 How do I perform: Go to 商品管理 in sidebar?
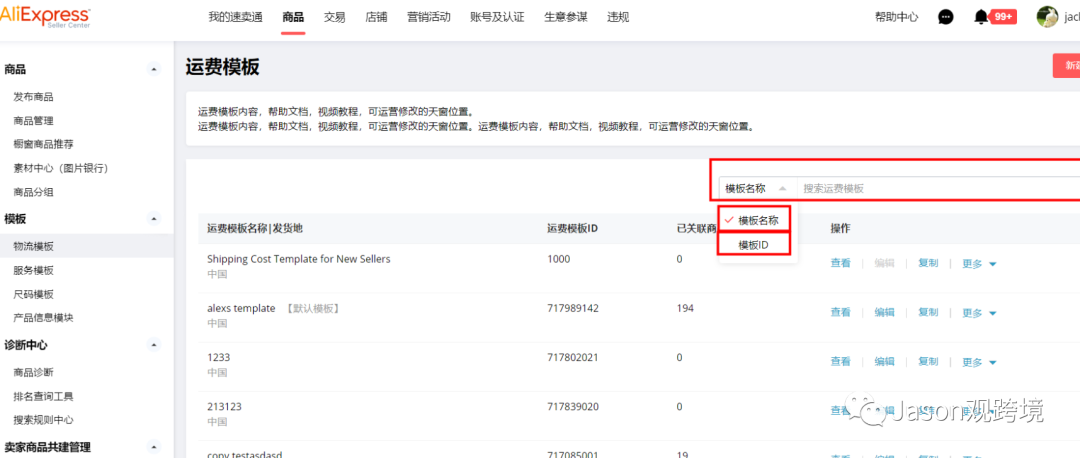tap(34, 121)
